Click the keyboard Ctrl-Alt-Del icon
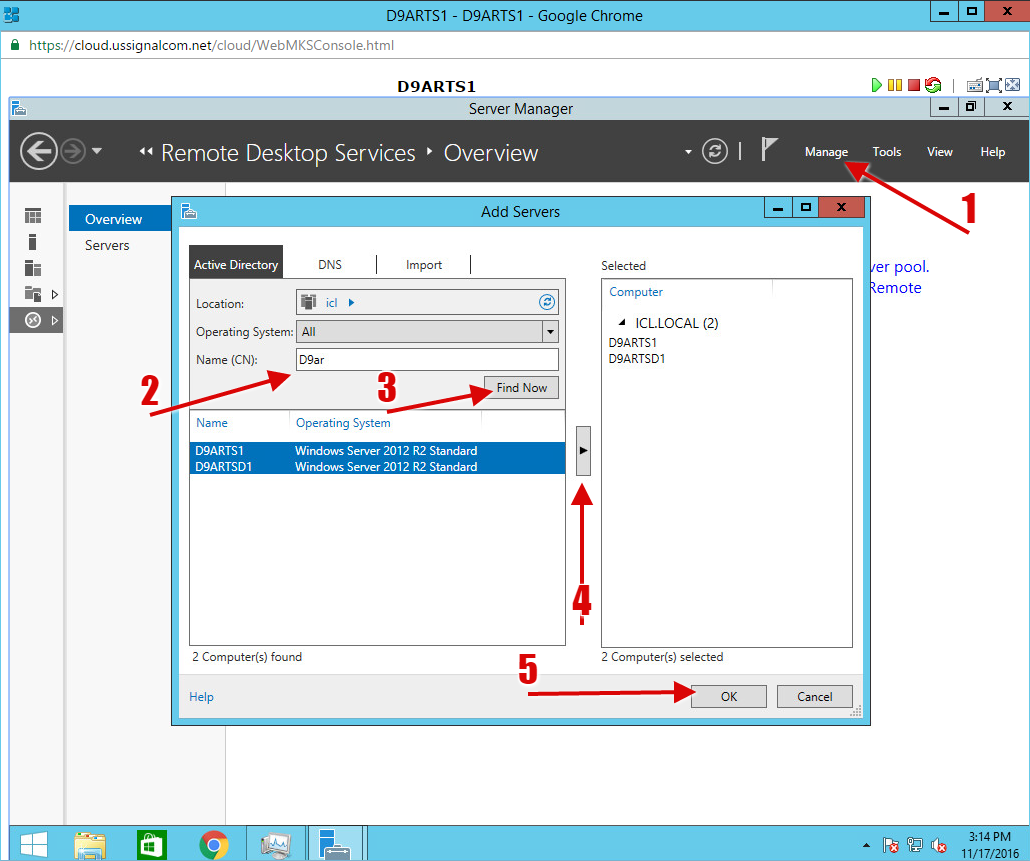The height and width of the screenshot is (861, 1030). pyautogui.click(x=975, y=85)
